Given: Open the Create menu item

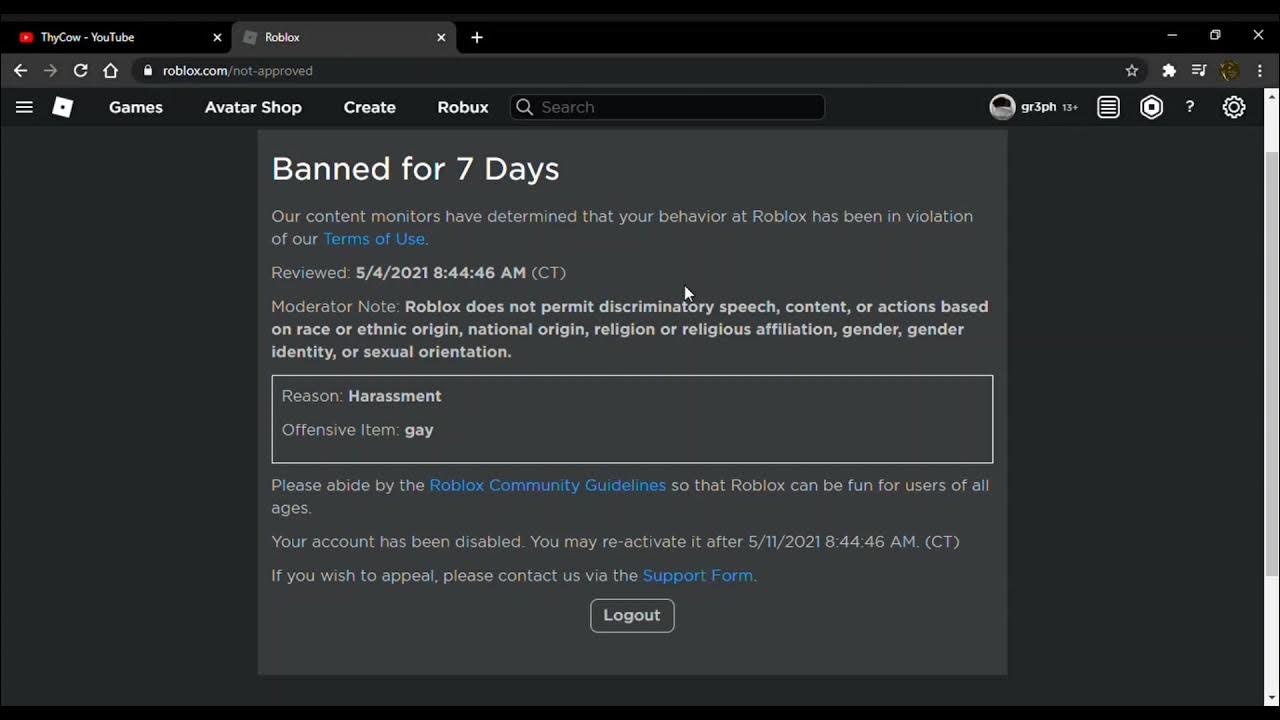Looking at the screenshot, I should click(x=370, y=107).
